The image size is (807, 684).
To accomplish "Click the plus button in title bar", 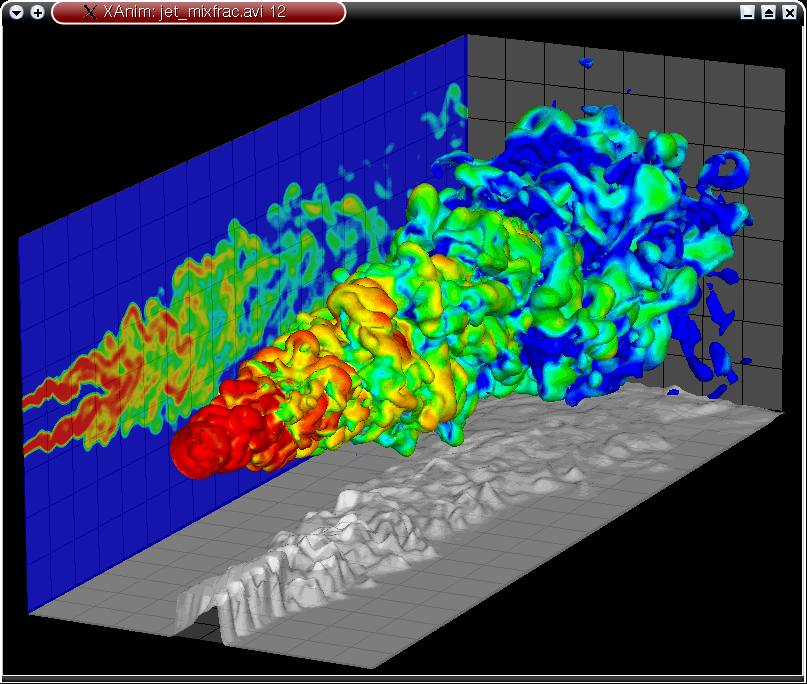I will pyautogui.click(x=37, y=12).
